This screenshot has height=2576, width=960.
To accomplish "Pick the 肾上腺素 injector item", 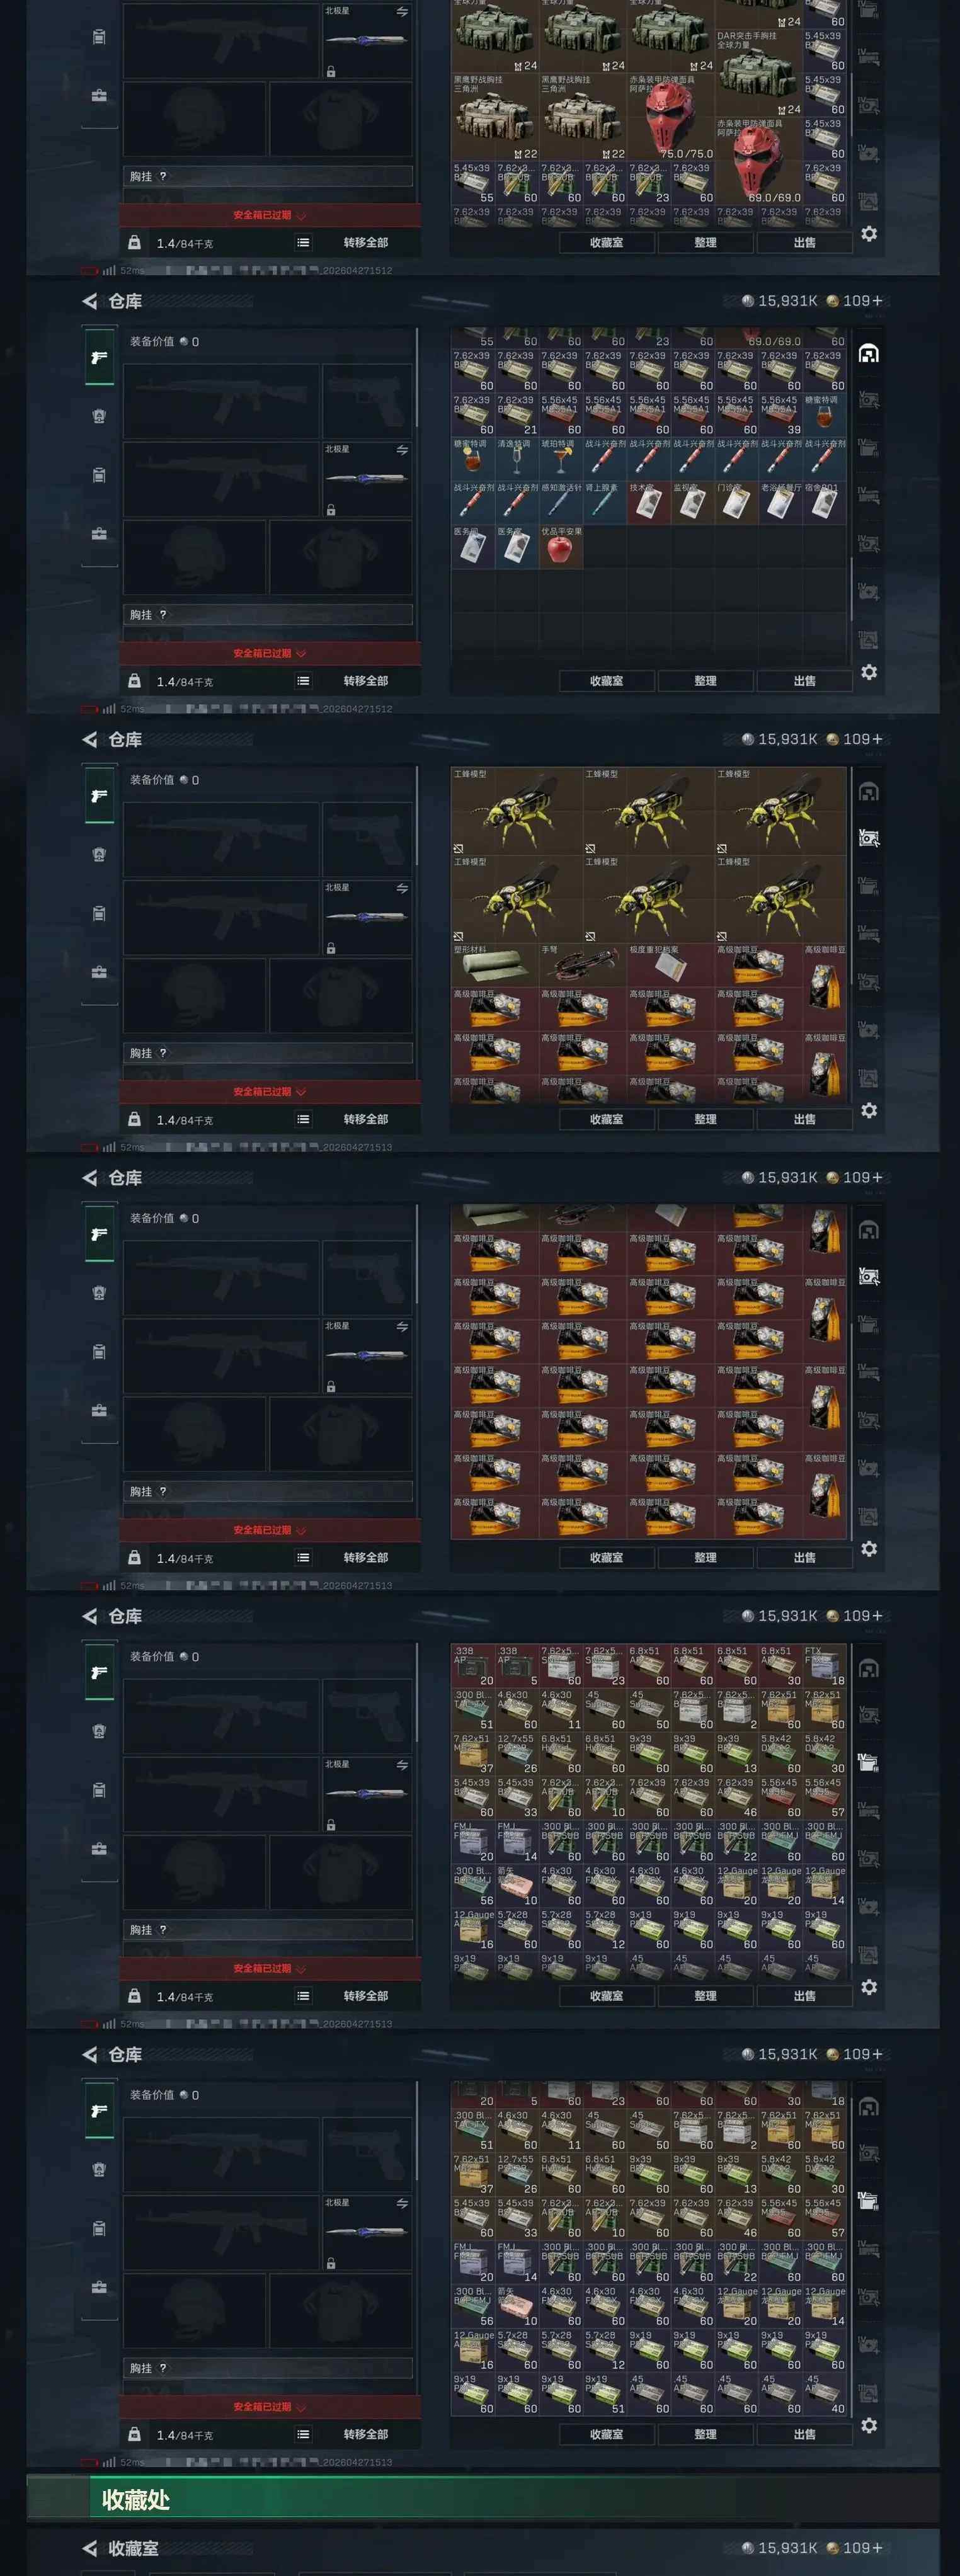I will (x=605, y=503).
